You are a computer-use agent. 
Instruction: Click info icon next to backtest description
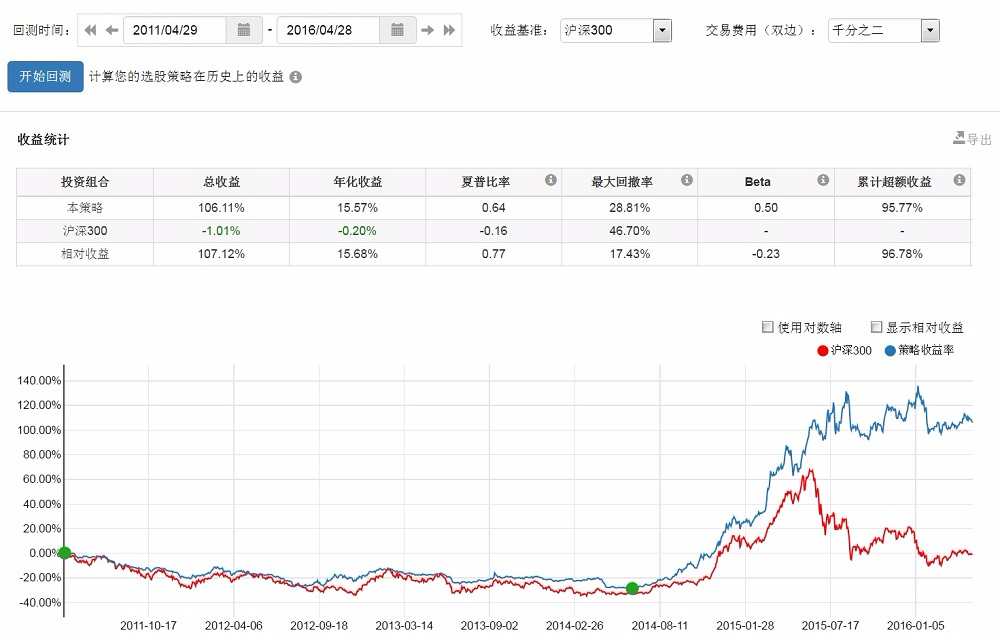[296, 77]
